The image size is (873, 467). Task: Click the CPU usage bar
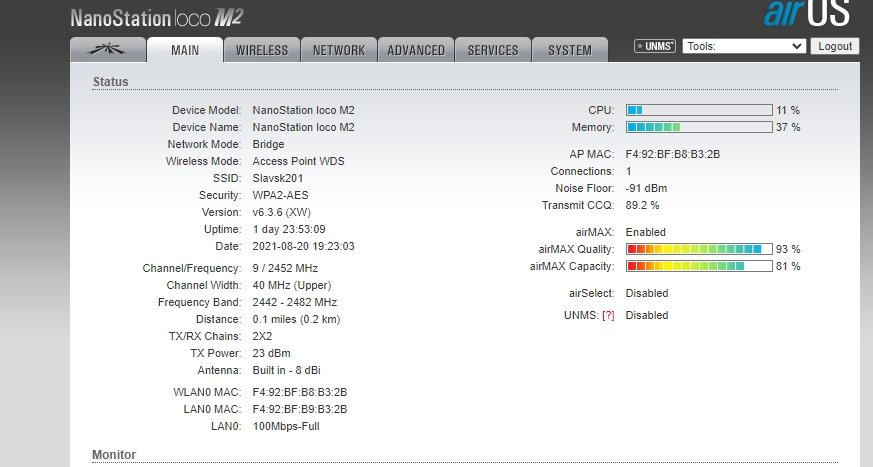699,110
